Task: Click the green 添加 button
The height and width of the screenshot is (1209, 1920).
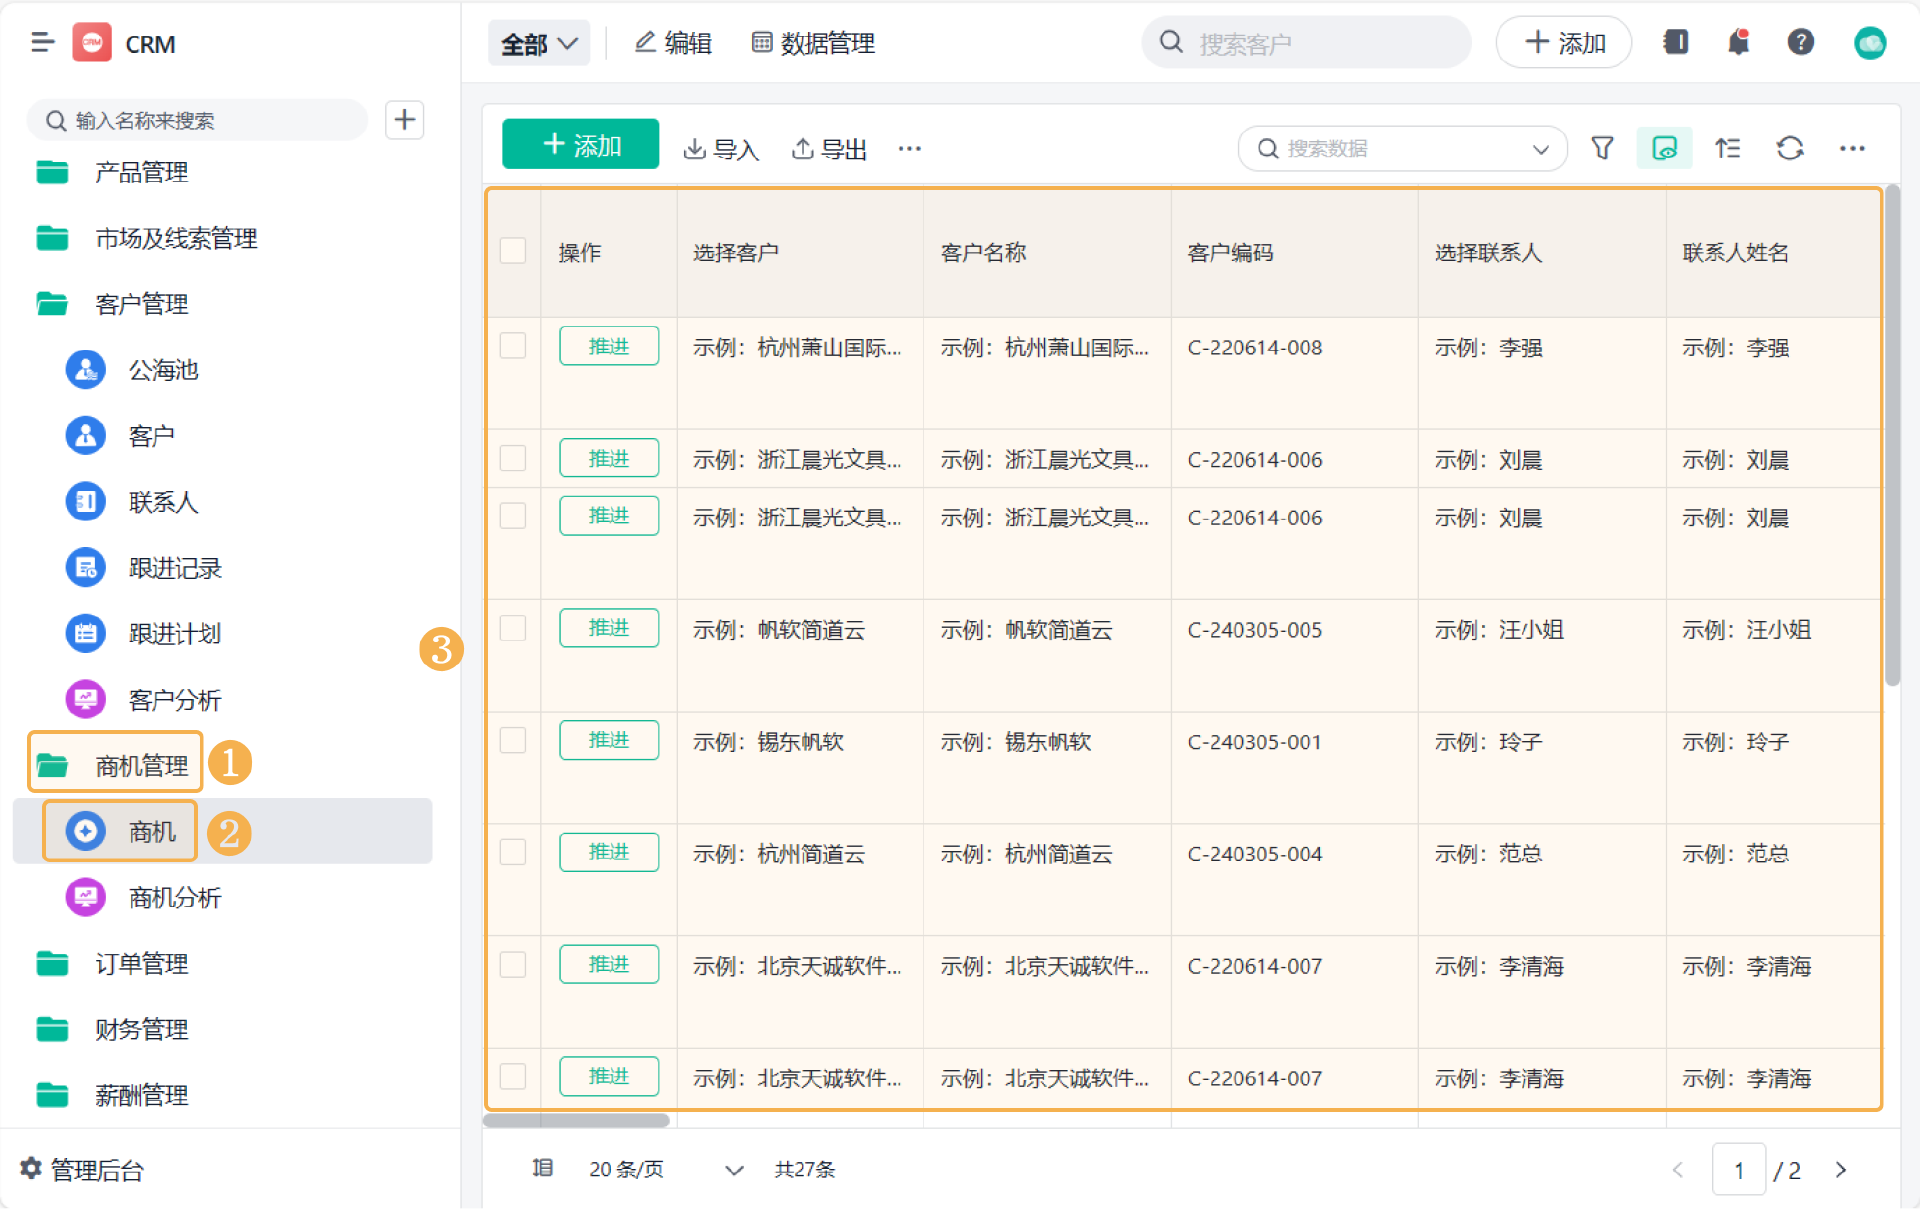Action: tap(580, 145)
